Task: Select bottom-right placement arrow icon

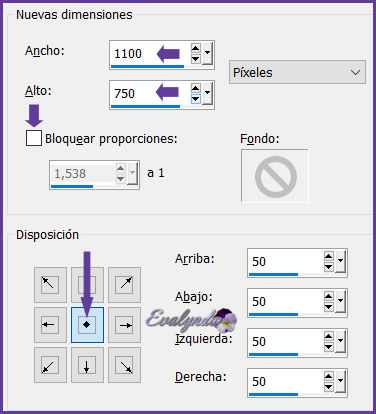Action: tap(124, 365)
